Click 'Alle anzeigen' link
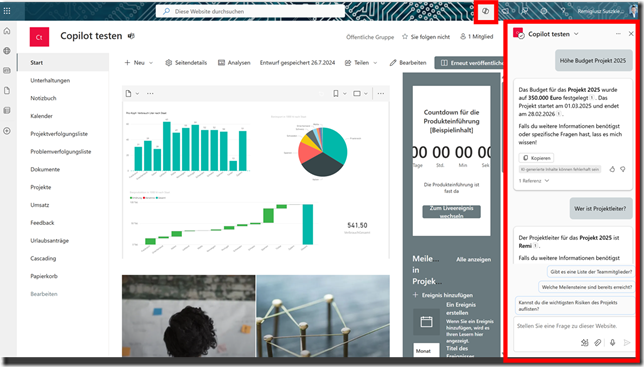 (474, 259)
